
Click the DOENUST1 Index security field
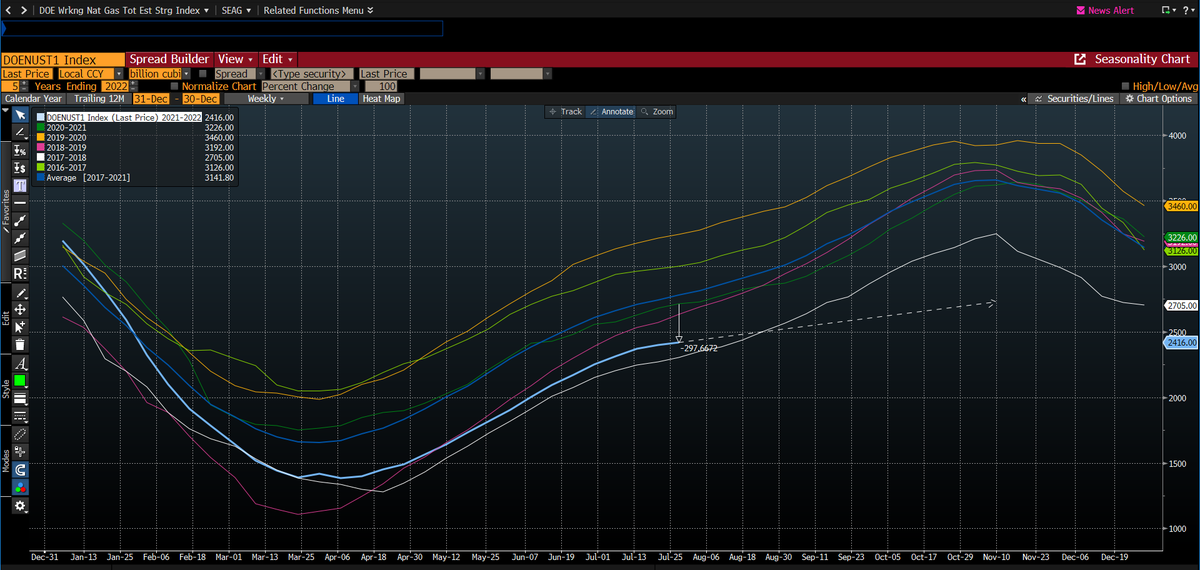[x=63, y=59]
